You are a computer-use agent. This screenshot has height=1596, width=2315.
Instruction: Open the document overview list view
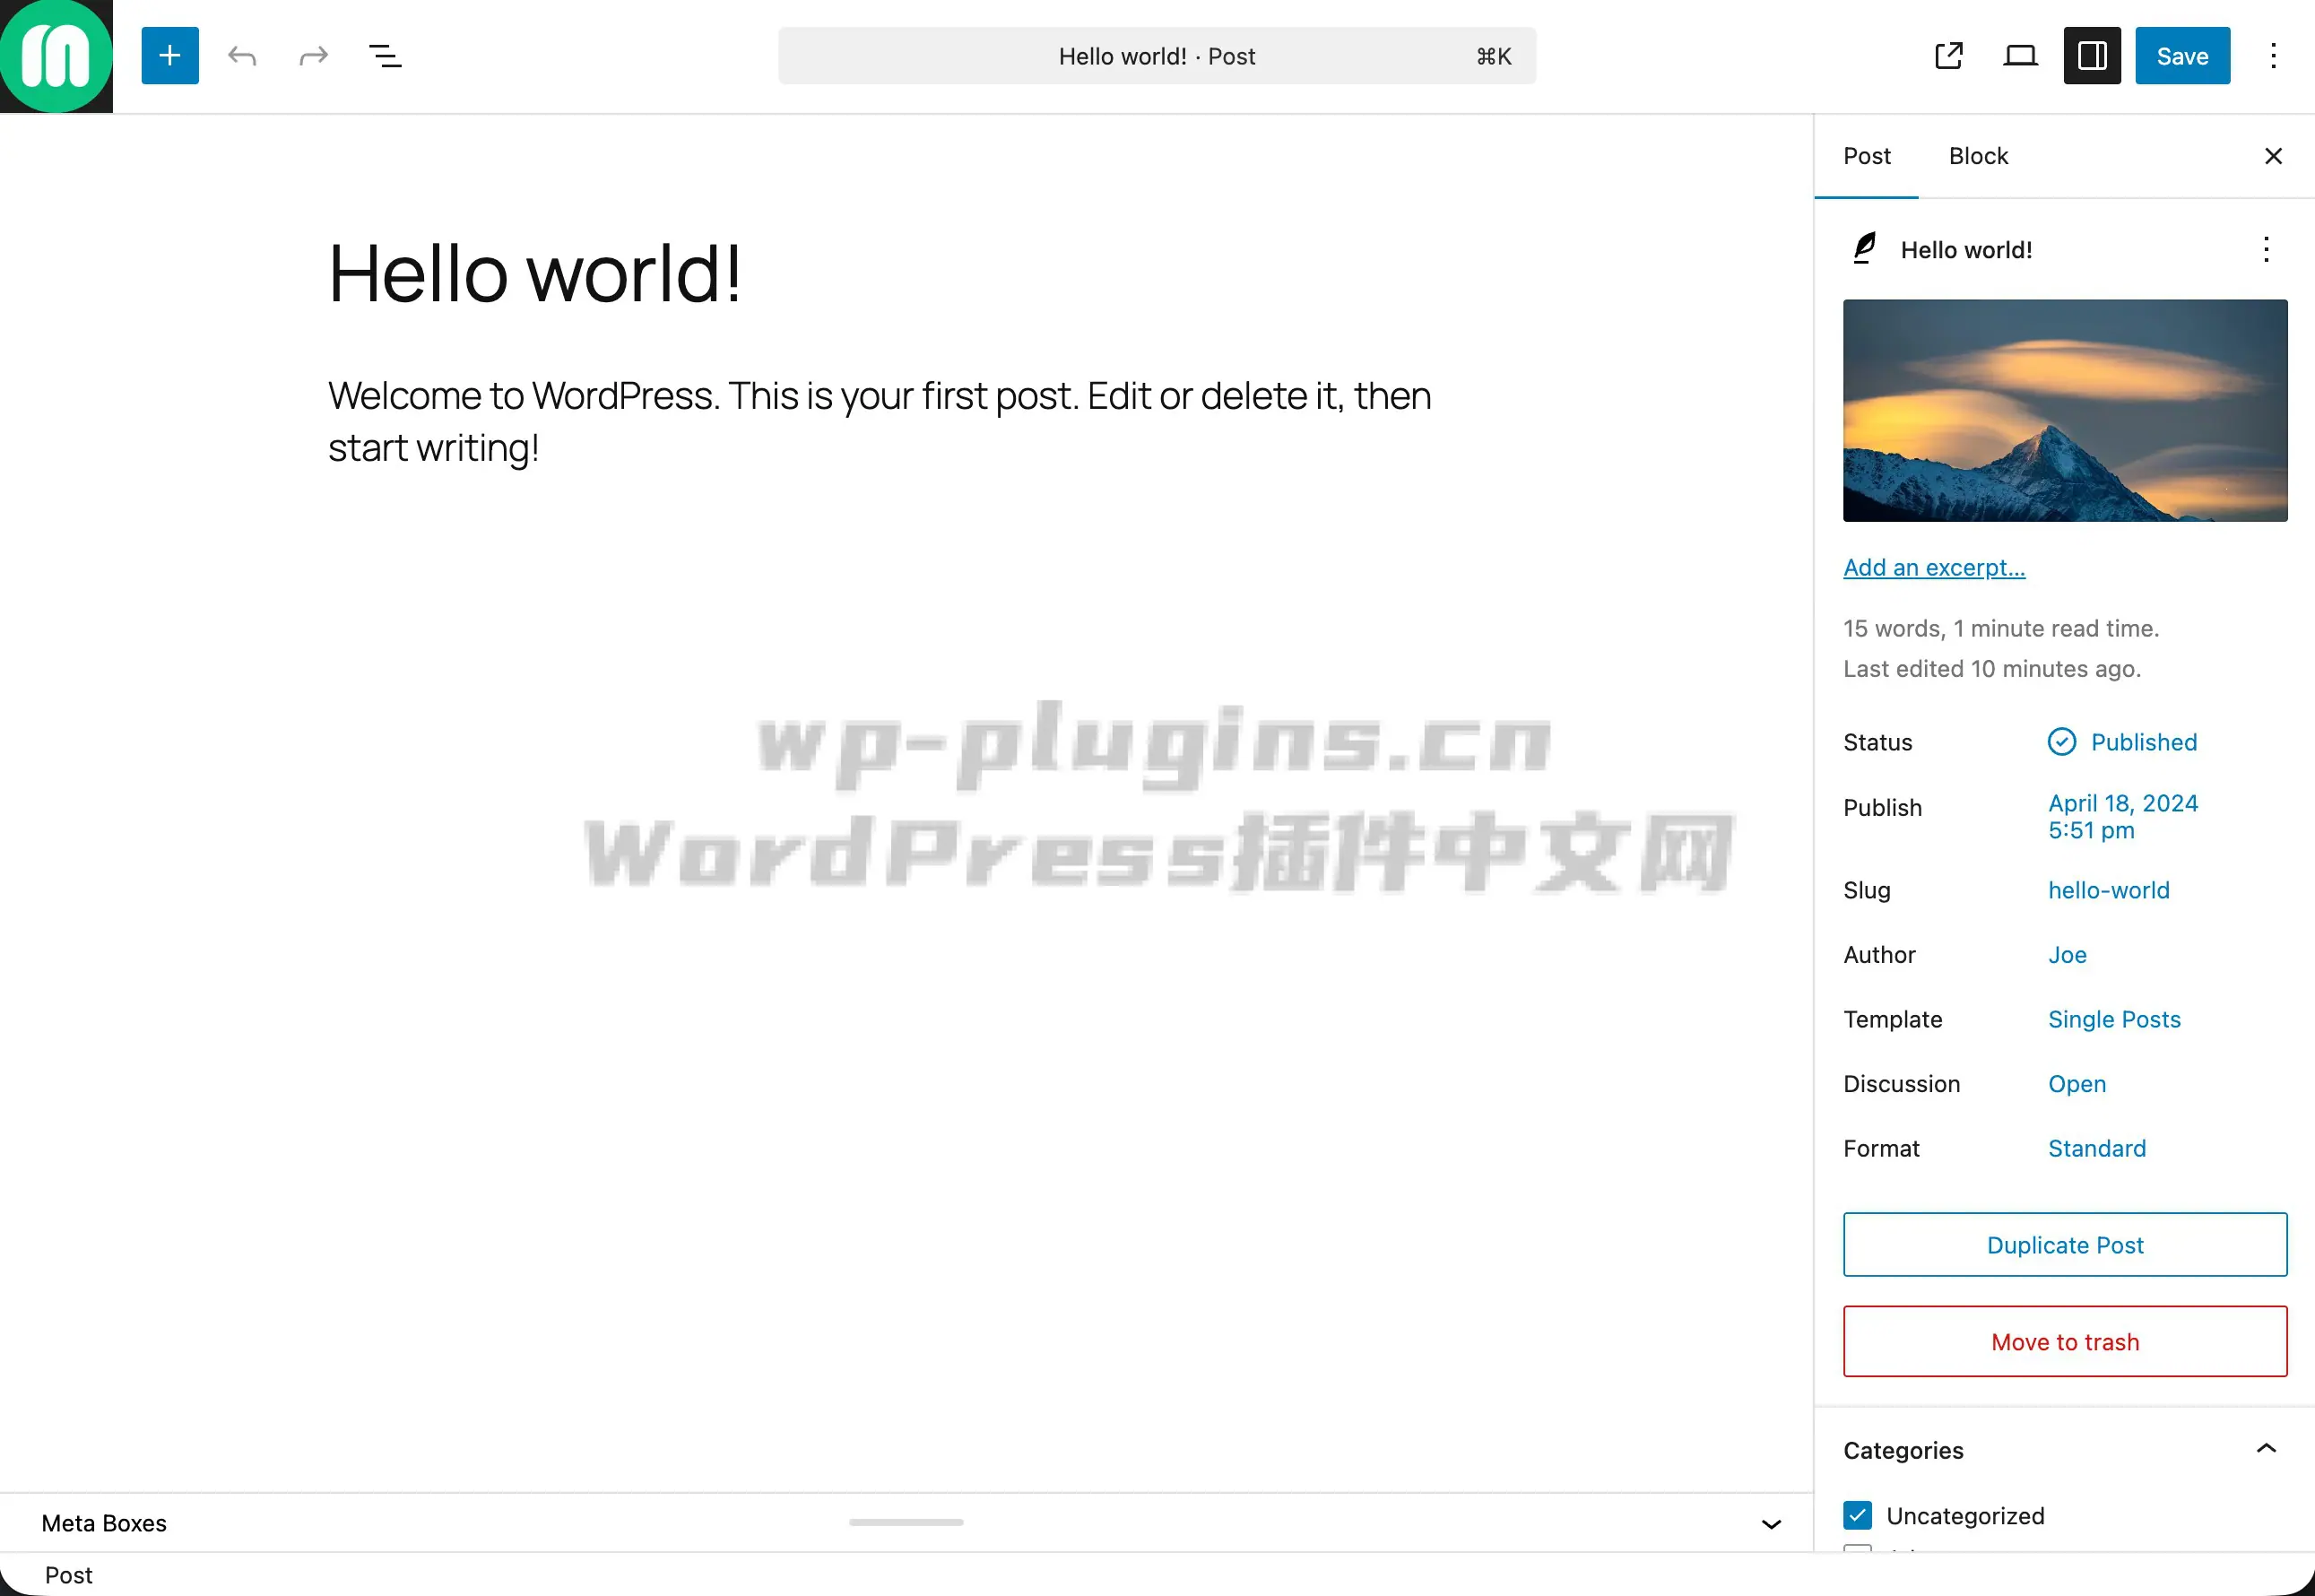(x=385, y=56)
